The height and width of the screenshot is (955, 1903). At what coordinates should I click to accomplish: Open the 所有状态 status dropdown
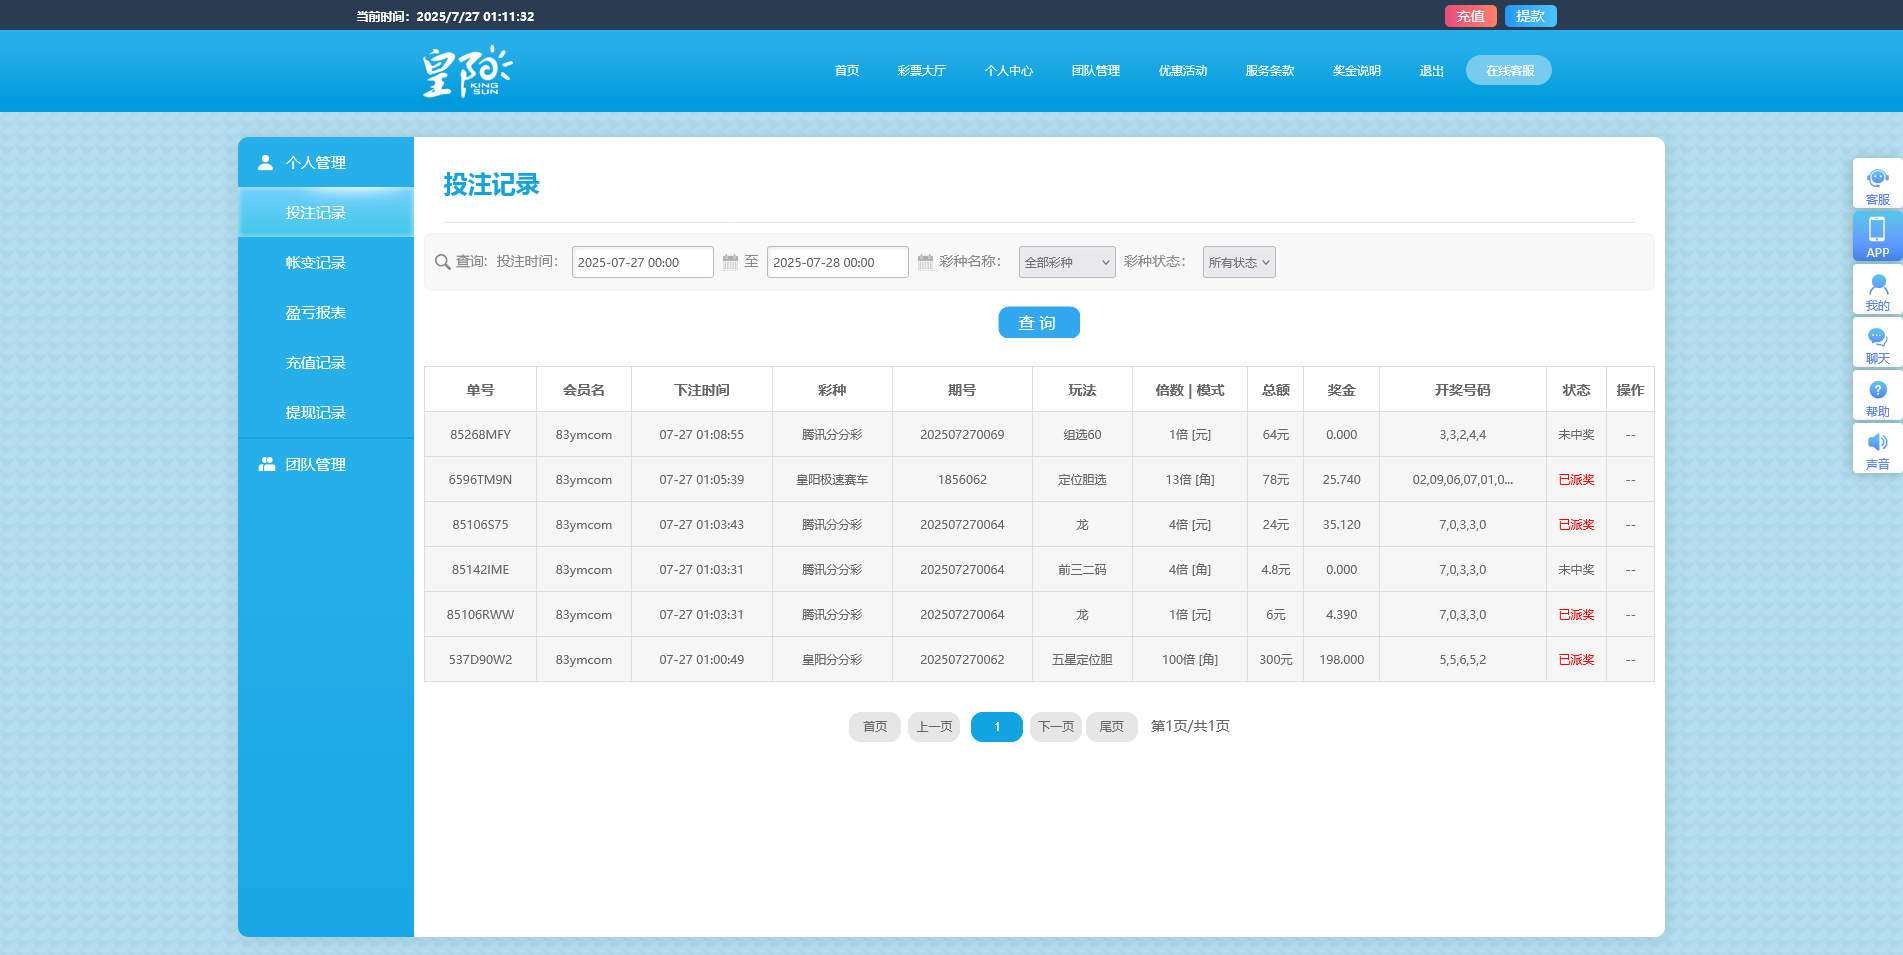point(1239,262)
